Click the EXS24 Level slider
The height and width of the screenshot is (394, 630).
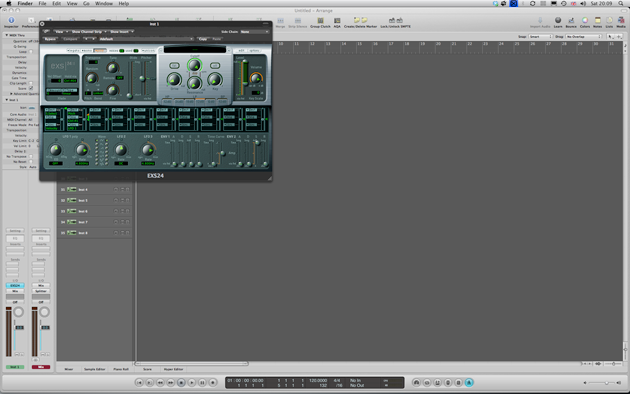[x=245, y=73]
